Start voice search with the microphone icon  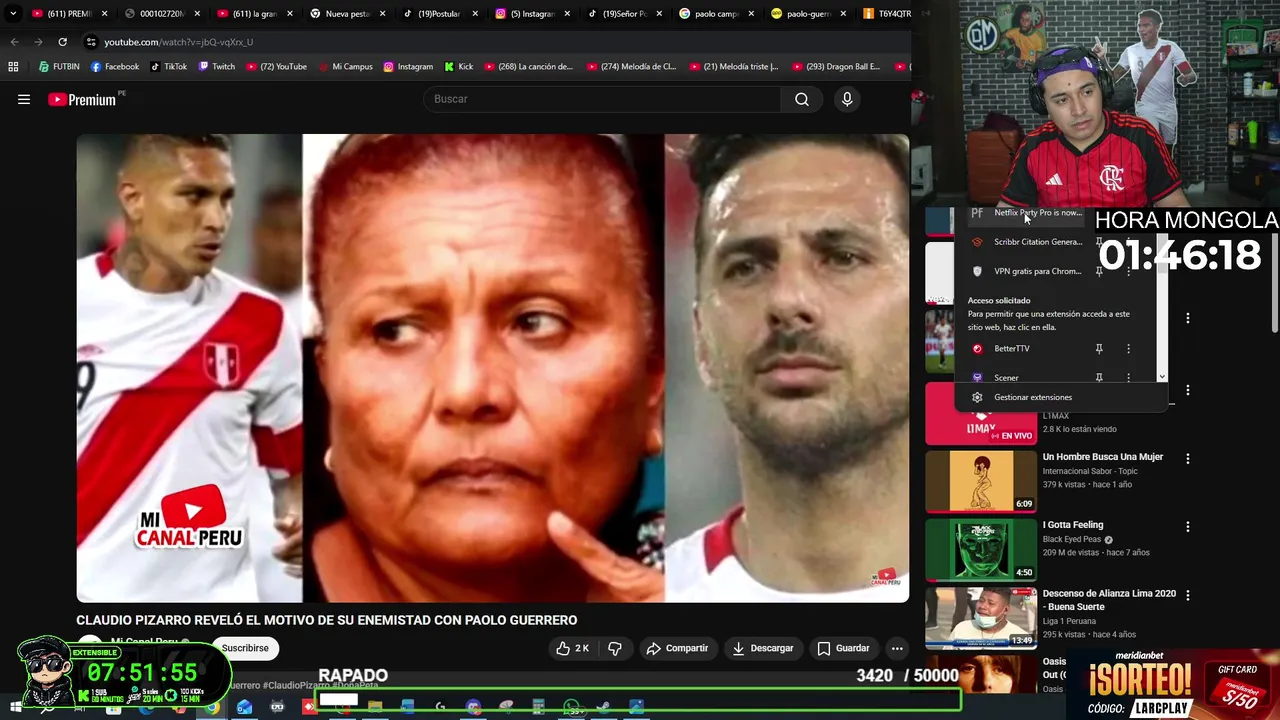coord(847,99)
